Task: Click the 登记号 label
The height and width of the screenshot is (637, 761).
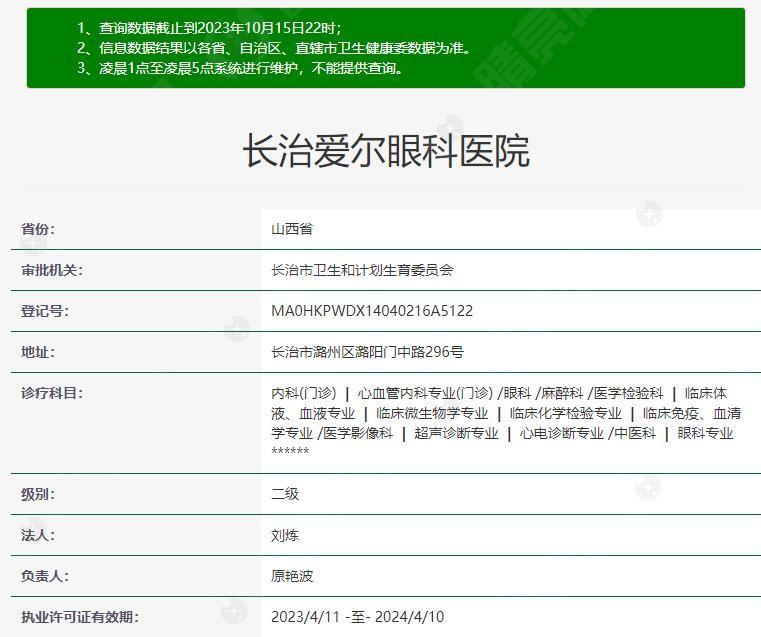Action: click(x=45, y=310)
